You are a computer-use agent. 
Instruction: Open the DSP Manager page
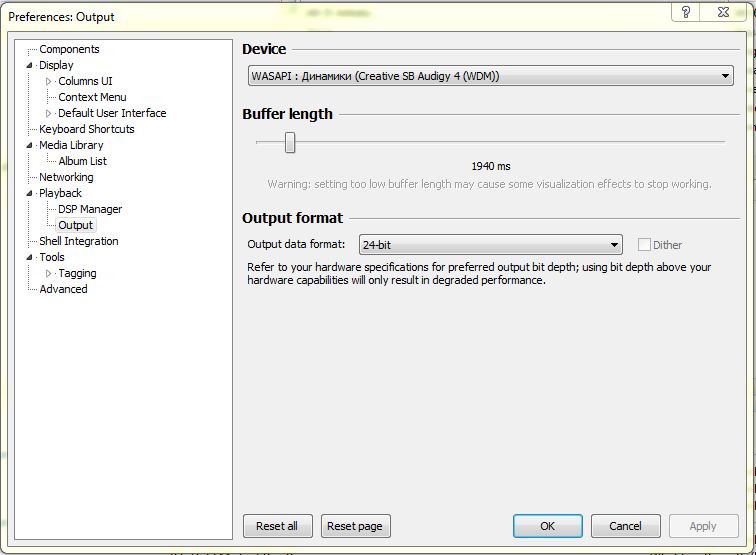pos(90,209)
